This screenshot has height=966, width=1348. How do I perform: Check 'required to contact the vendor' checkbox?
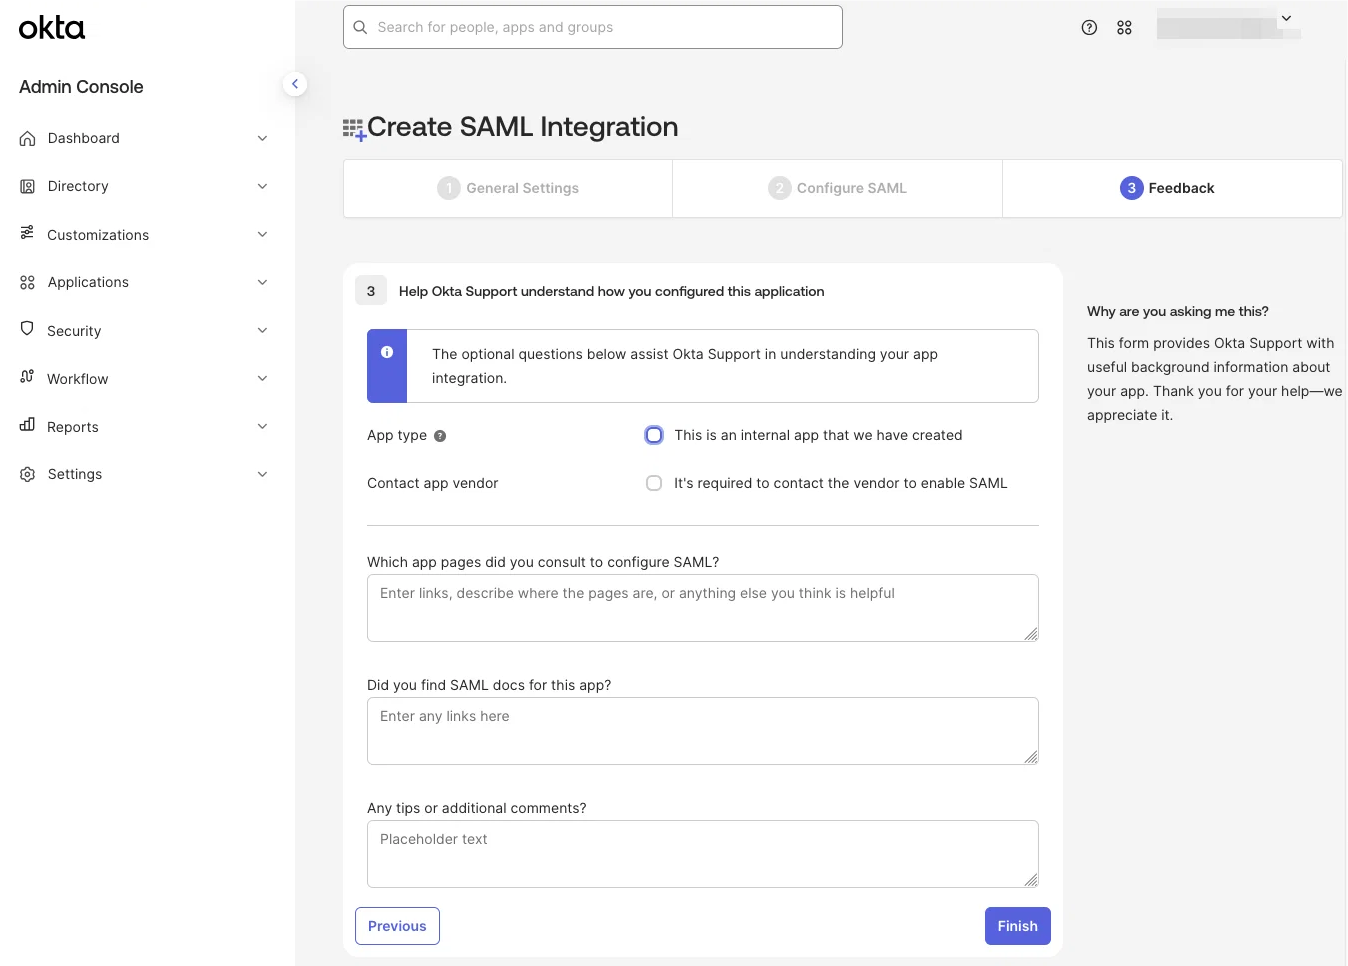[x=654, y=483]
